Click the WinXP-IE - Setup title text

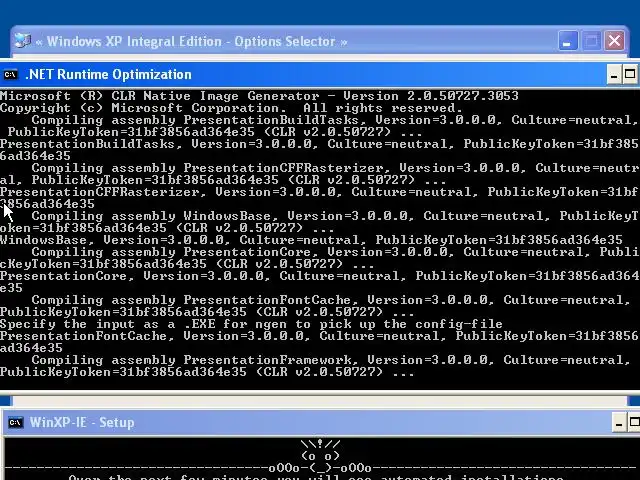coord(82,422)
